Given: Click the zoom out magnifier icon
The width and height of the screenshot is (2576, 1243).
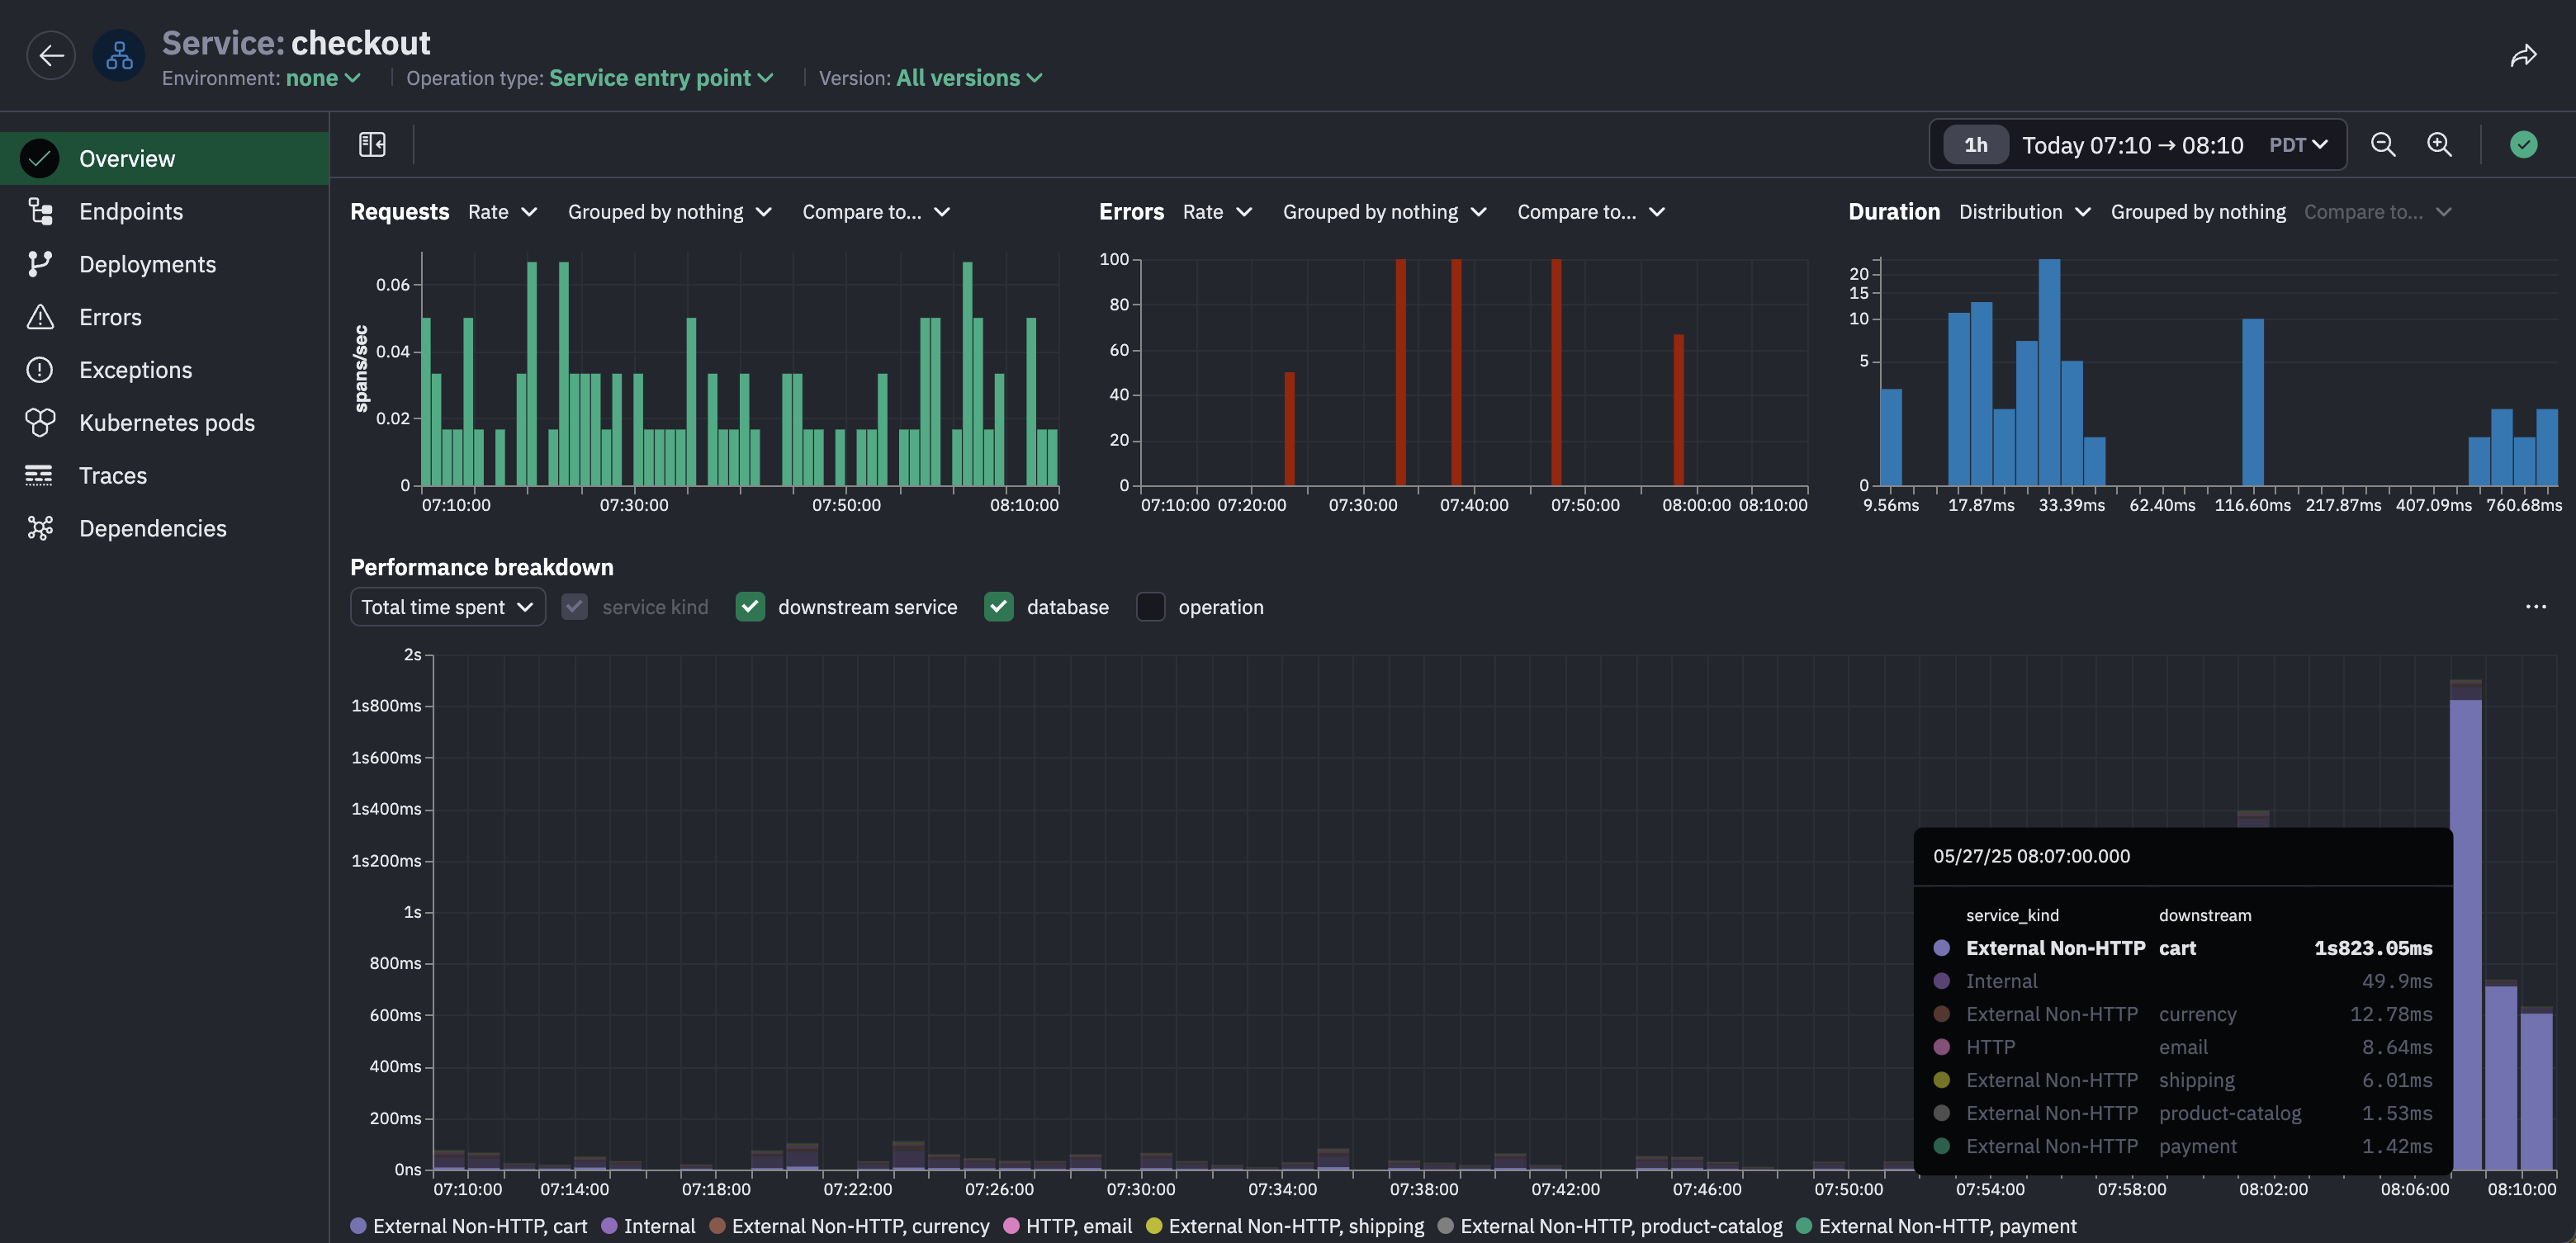Looking at the screenshot, I should coord(2383,144).
